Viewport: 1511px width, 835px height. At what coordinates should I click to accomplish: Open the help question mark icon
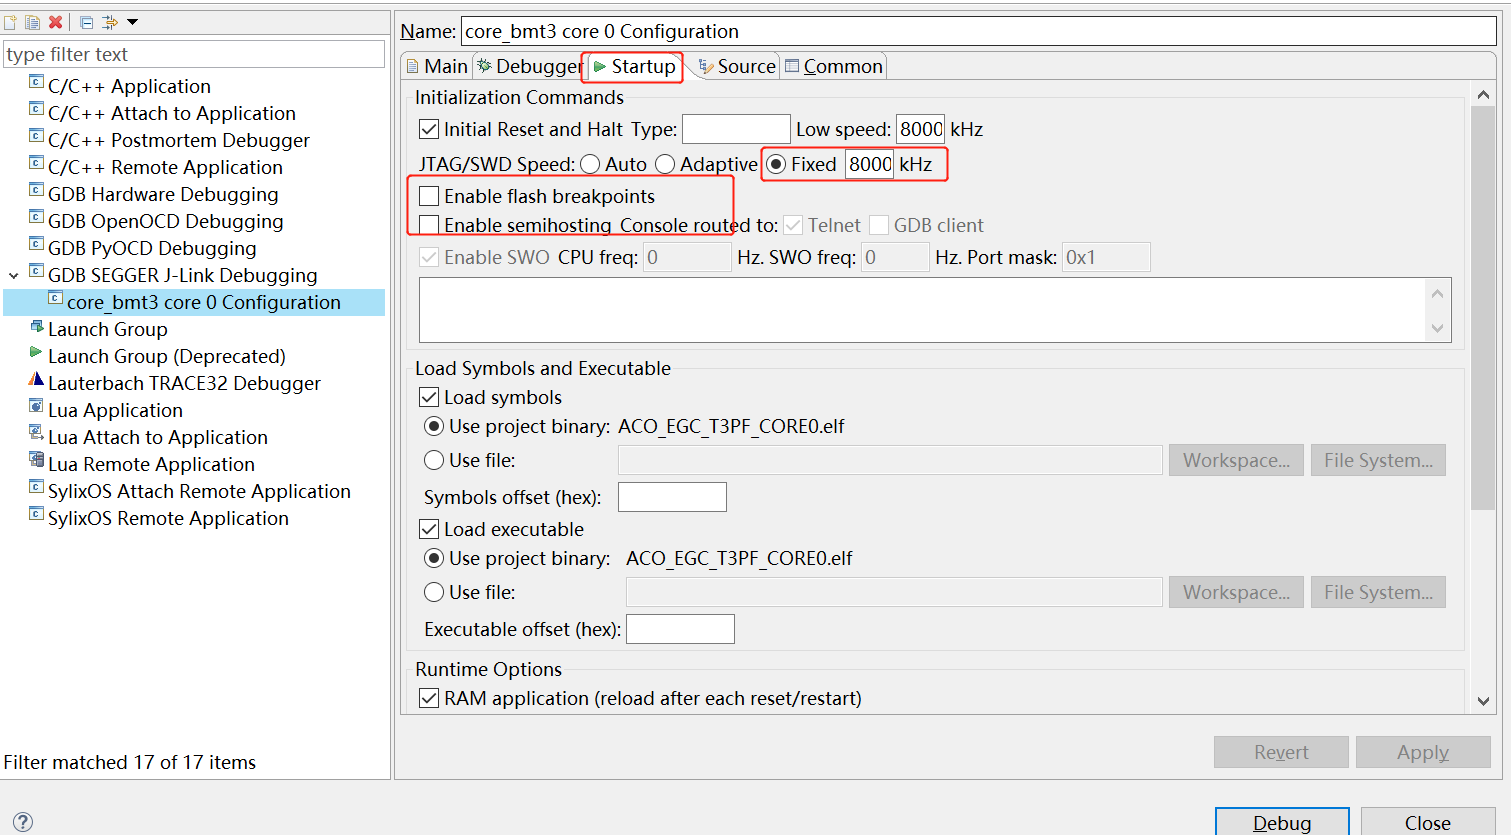22,822
